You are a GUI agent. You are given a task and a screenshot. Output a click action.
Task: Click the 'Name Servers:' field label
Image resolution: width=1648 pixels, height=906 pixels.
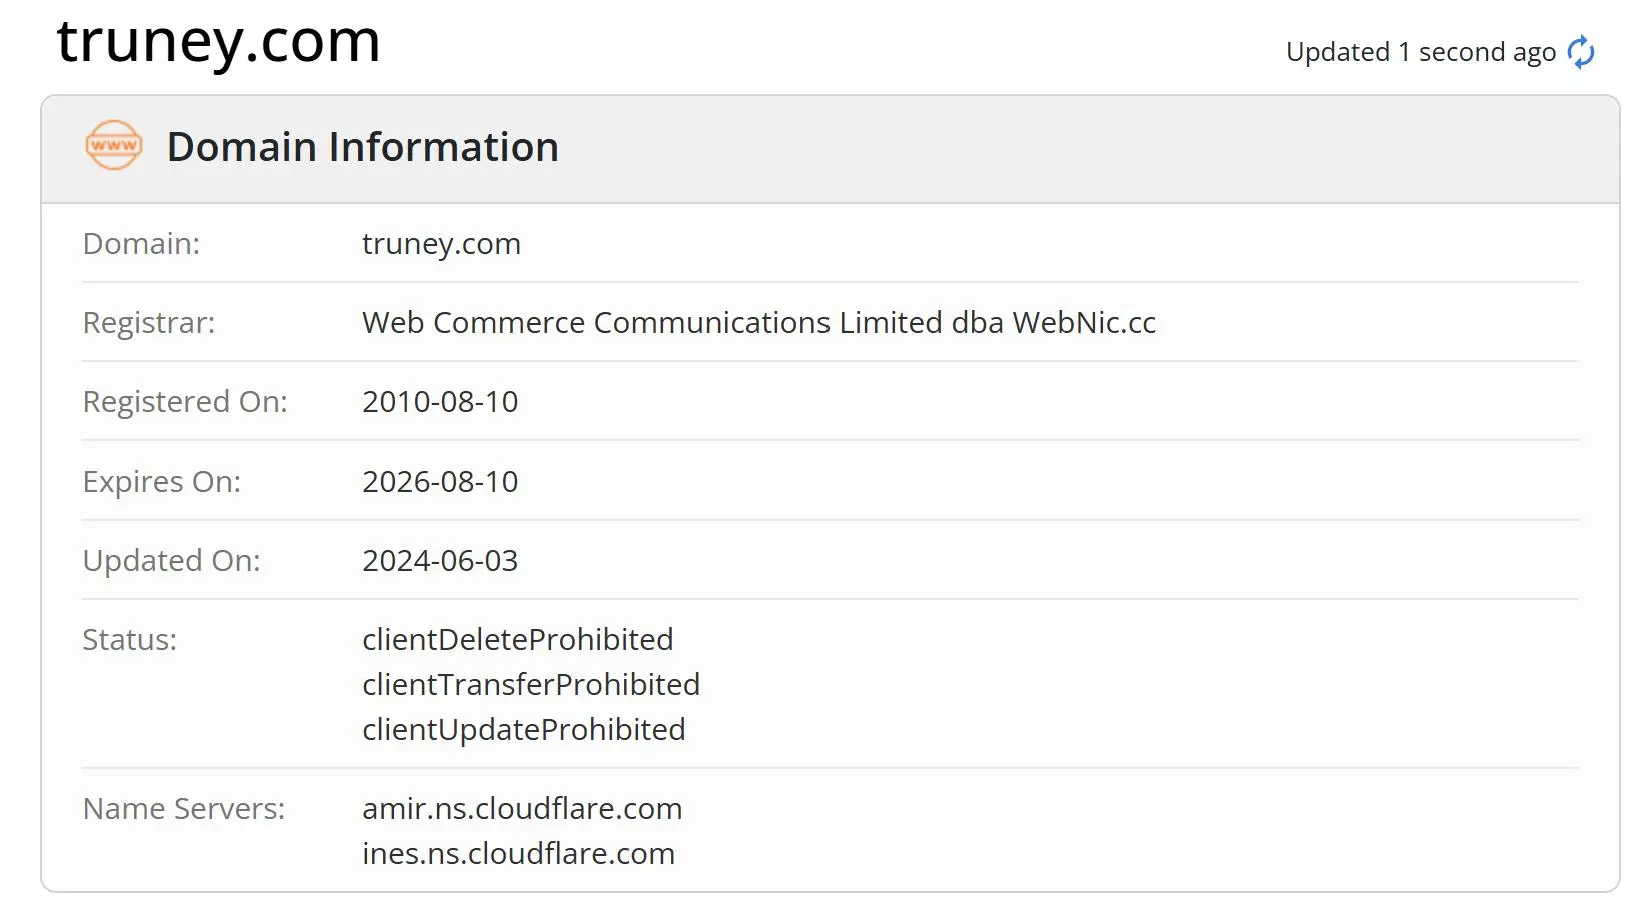click(x=184, y=809)
